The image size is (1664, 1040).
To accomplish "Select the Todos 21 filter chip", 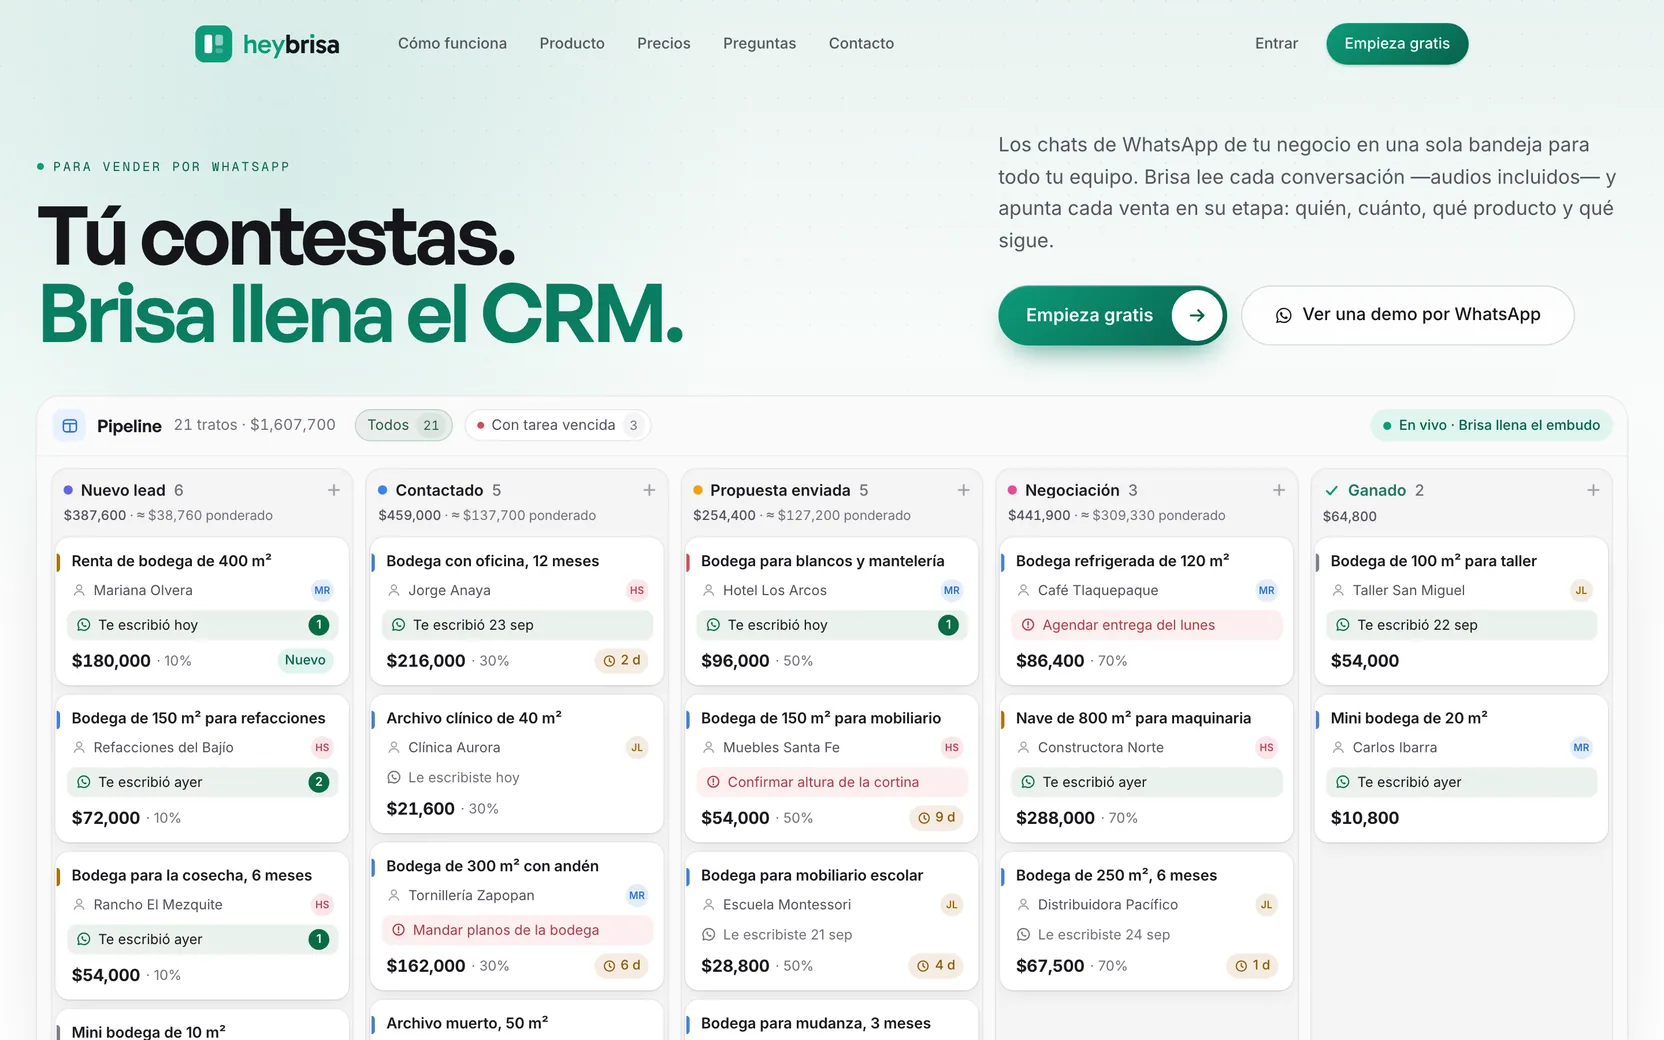I will (404, 425).
